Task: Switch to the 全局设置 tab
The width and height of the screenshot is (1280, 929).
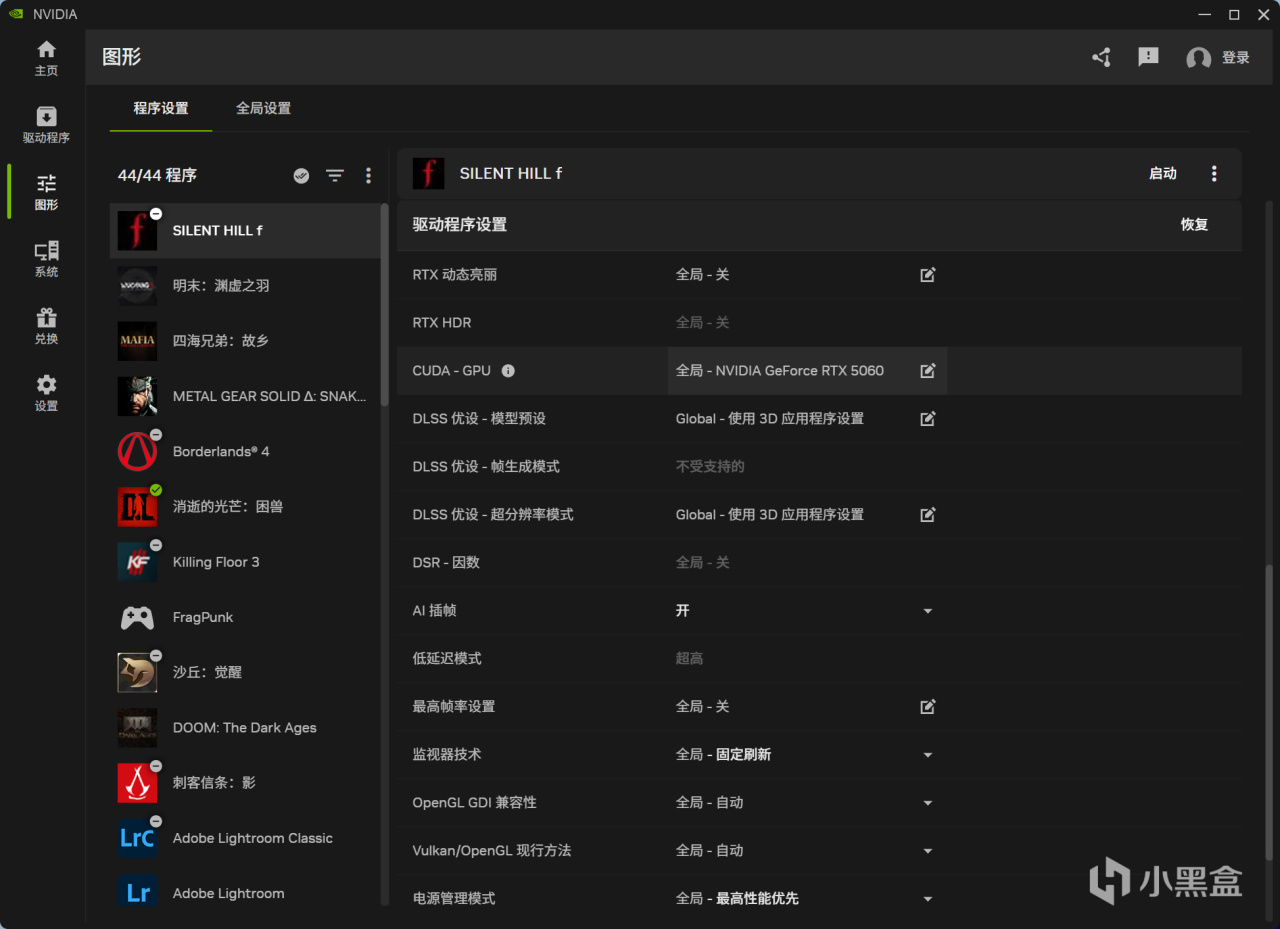Action: click(263, 108)
